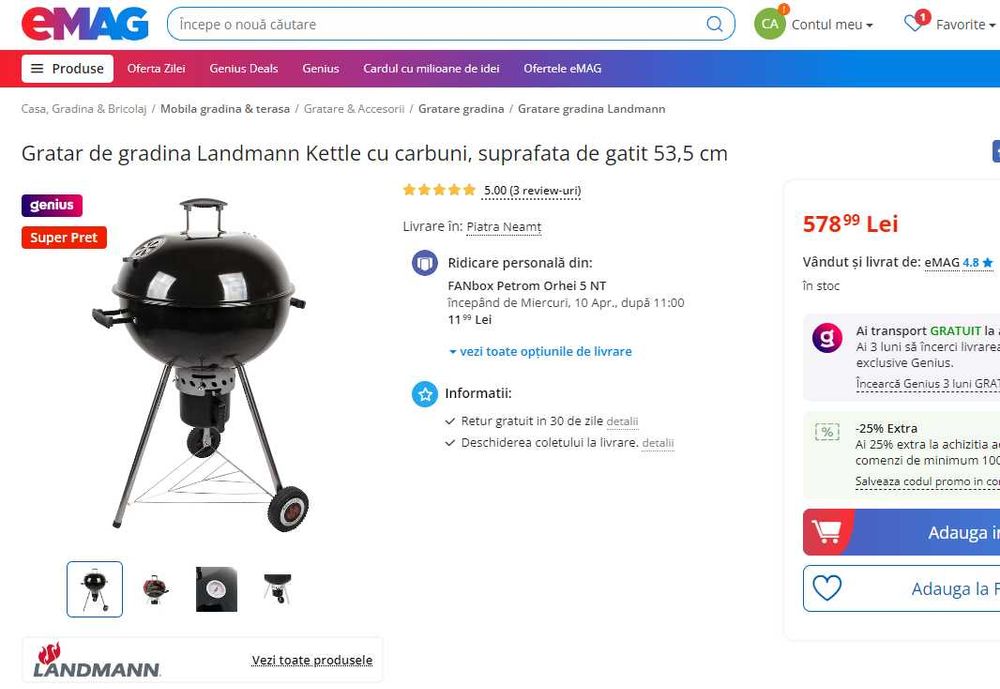This screenshot has height=689, width=1000.
Task: Open the Produse hamburger menu
Action: tap(67, 69)
